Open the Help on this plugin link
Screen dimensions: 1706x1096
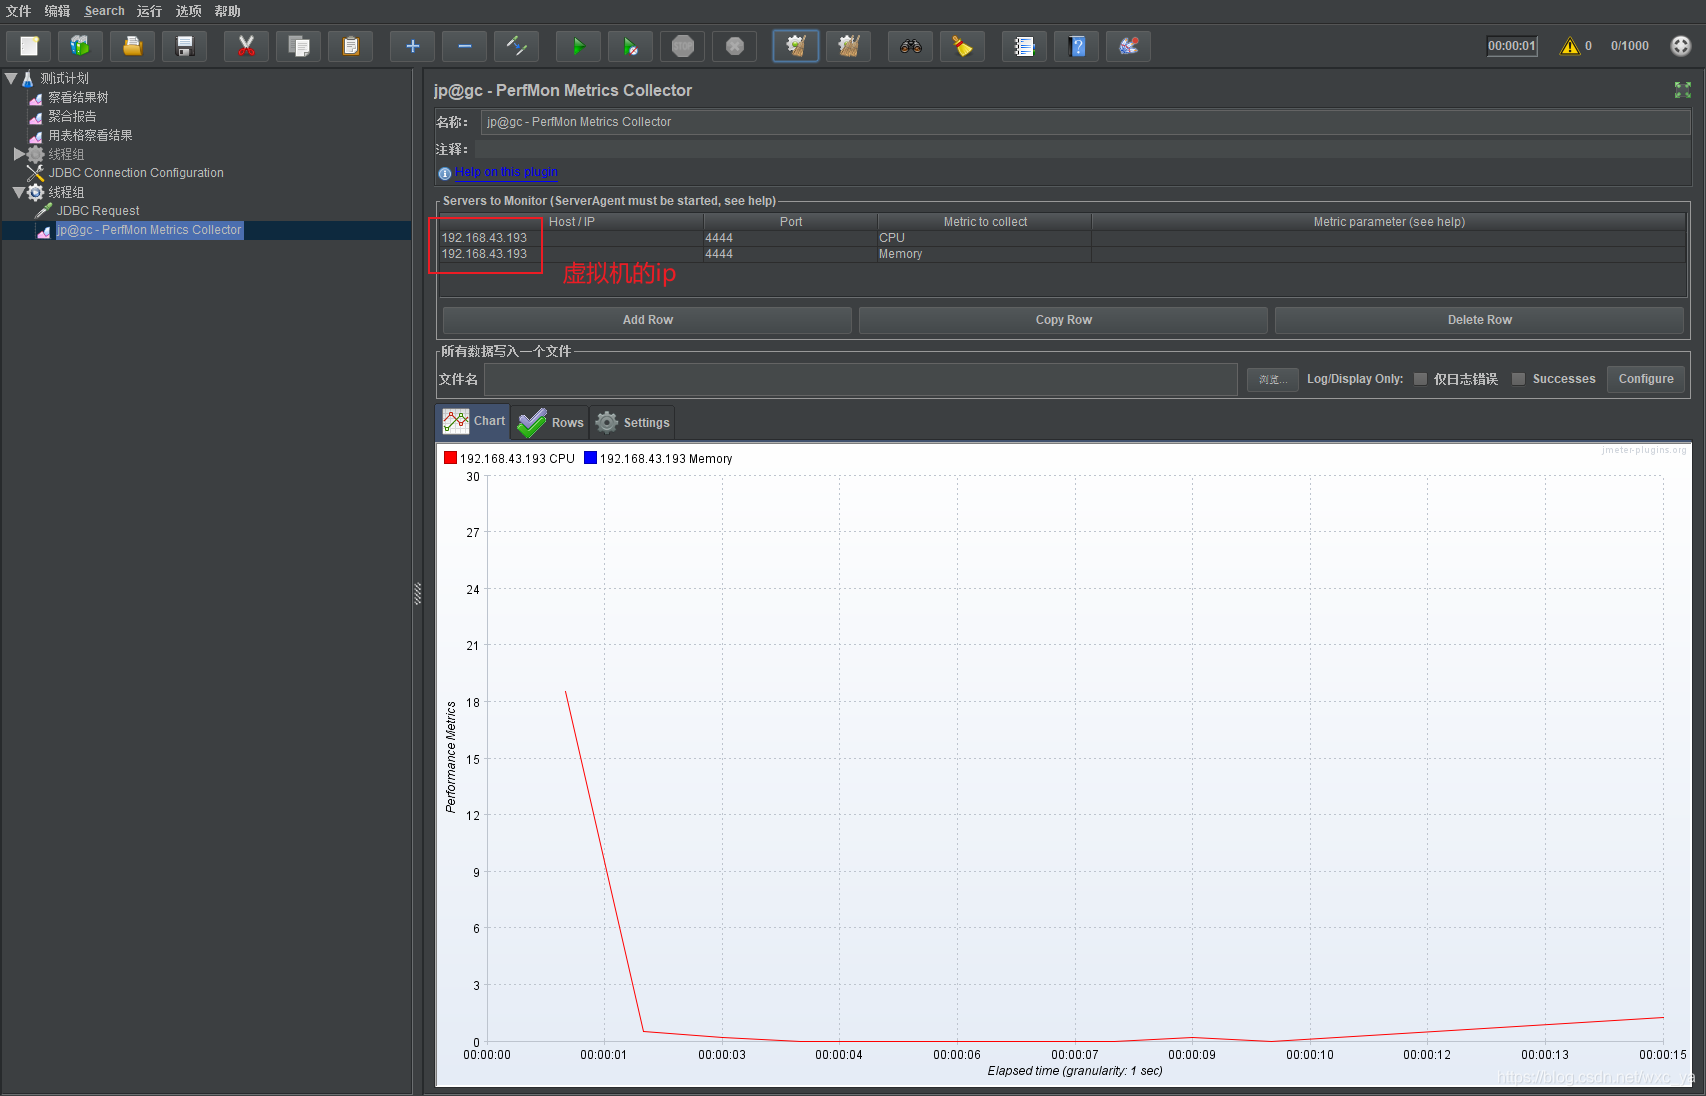pos(506,172)
